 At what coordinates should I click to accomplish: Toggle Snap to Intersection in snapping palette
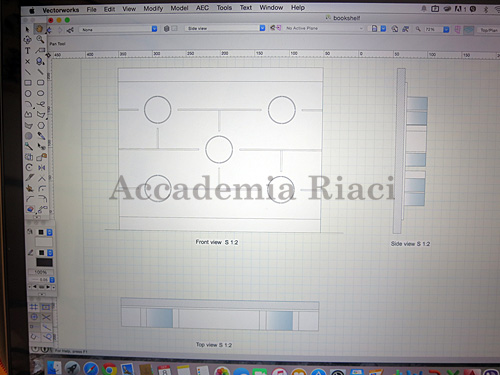point(46,317)
